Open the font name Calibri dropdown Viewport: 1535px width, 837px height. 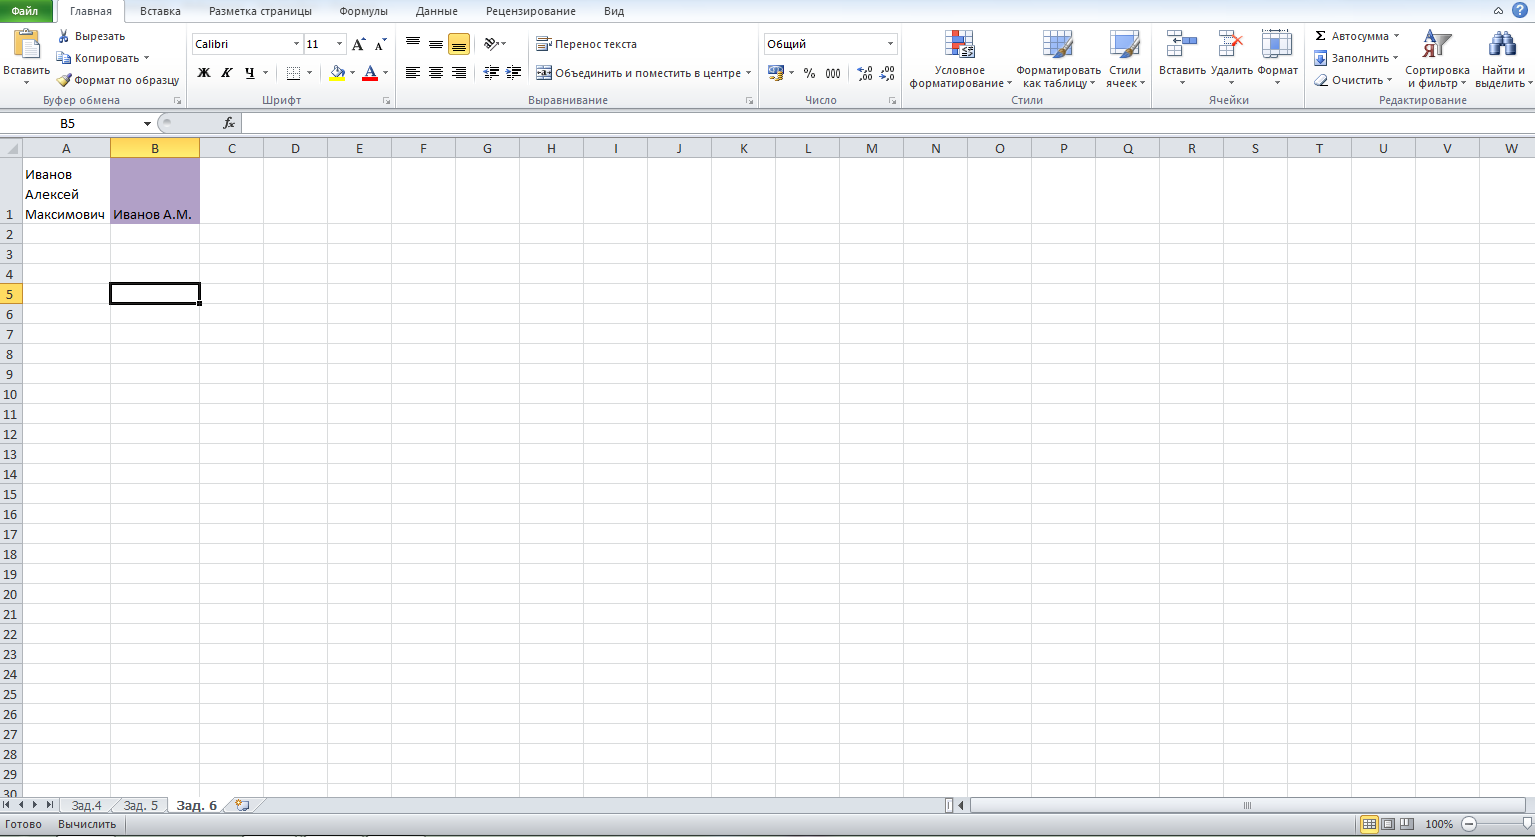click(296, 44)
